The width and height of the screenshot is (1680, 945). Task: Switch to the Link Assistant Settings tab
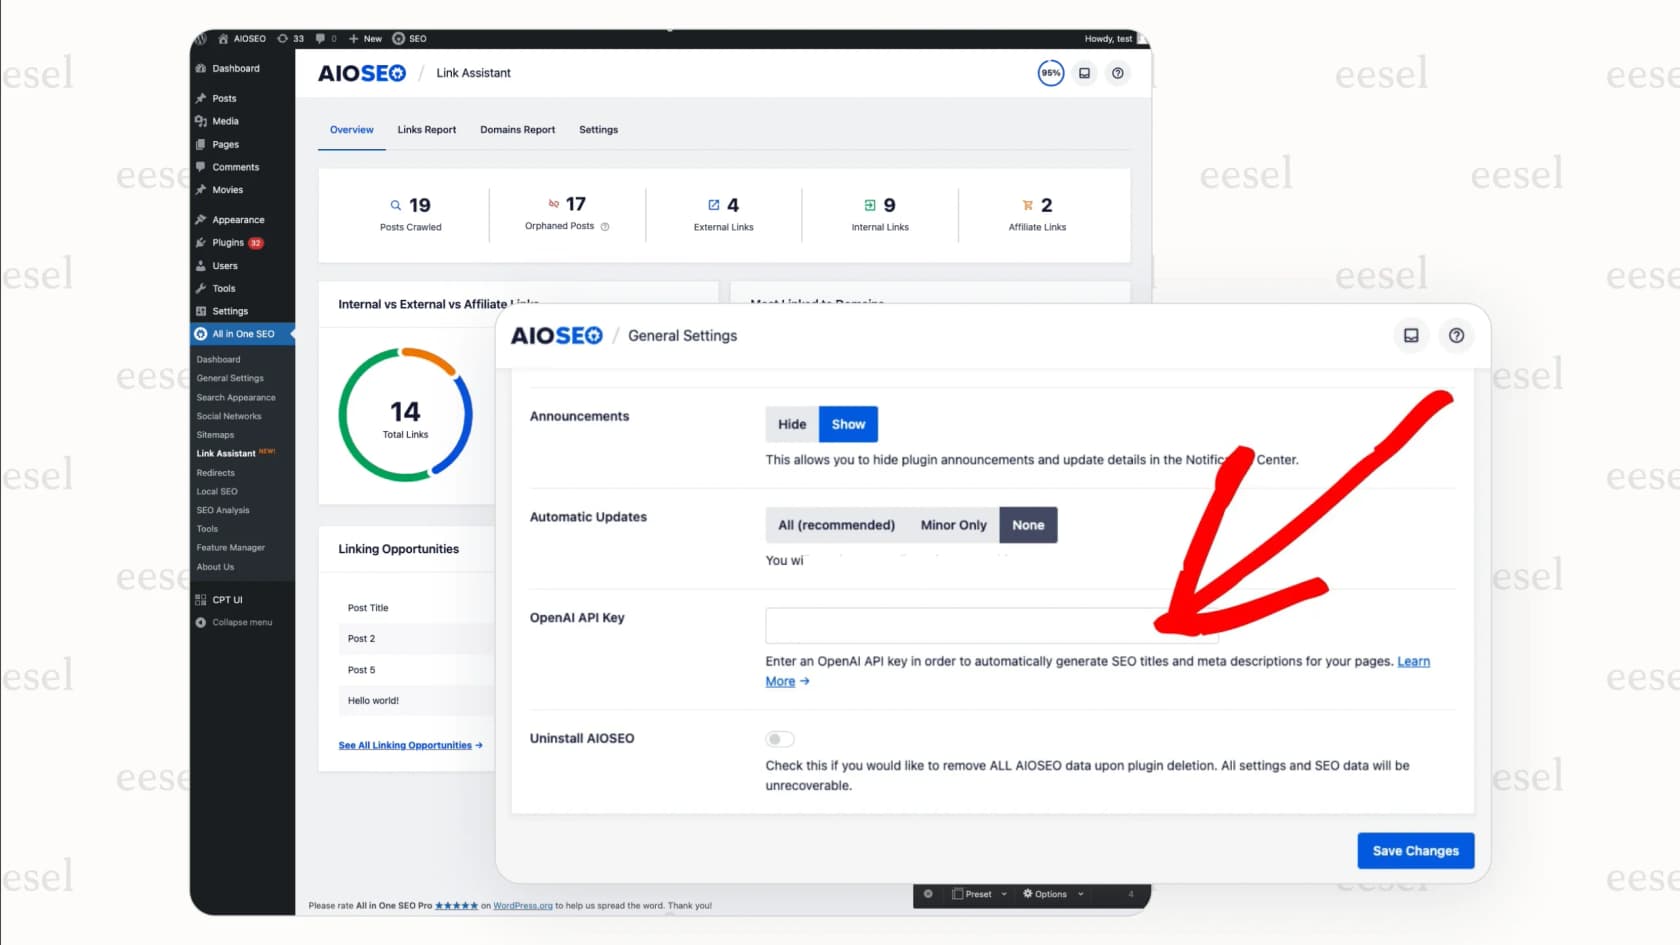tap(598, 130)
